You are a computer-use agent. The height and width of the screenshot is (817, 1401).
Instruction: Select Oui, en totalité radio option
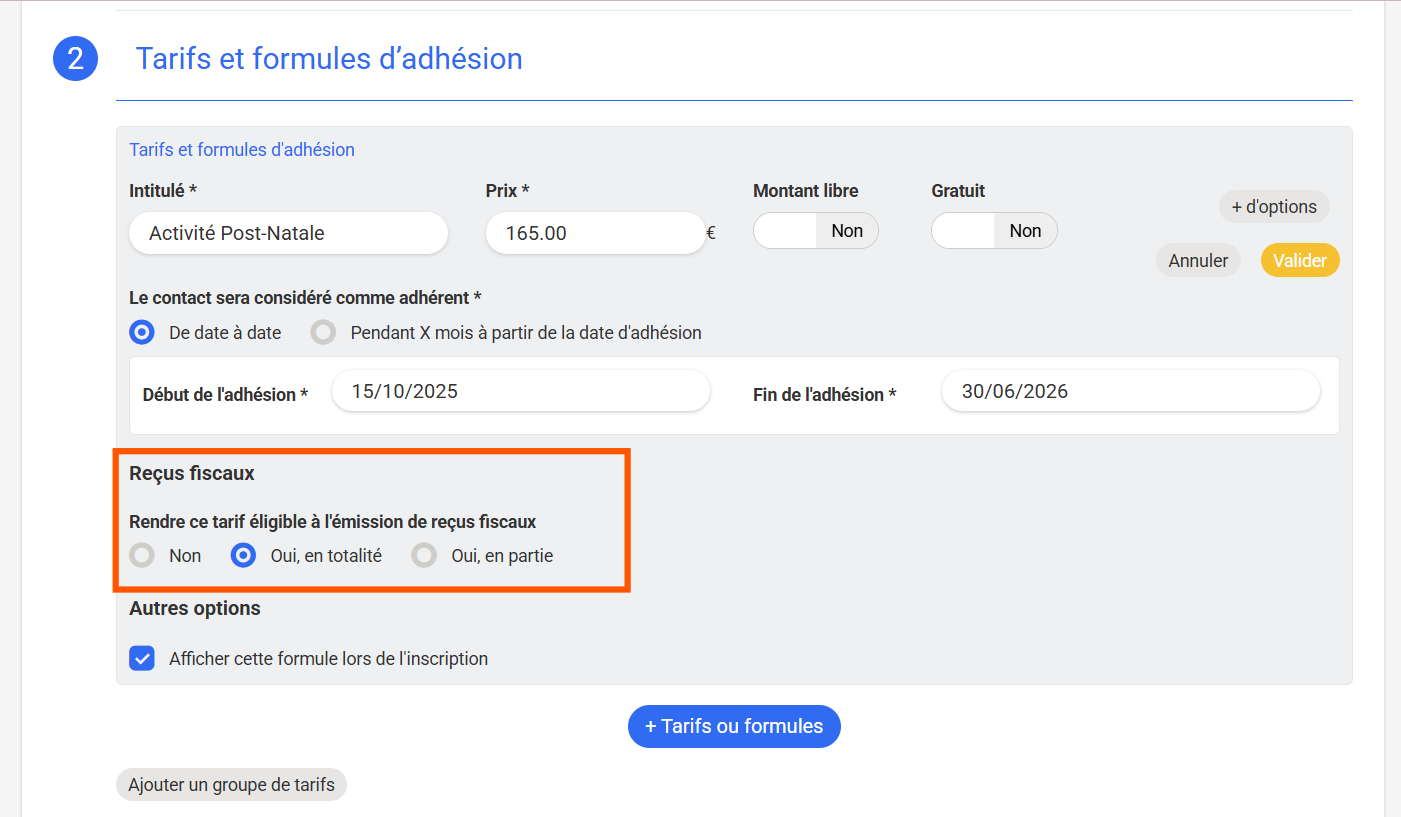(243, 555)
